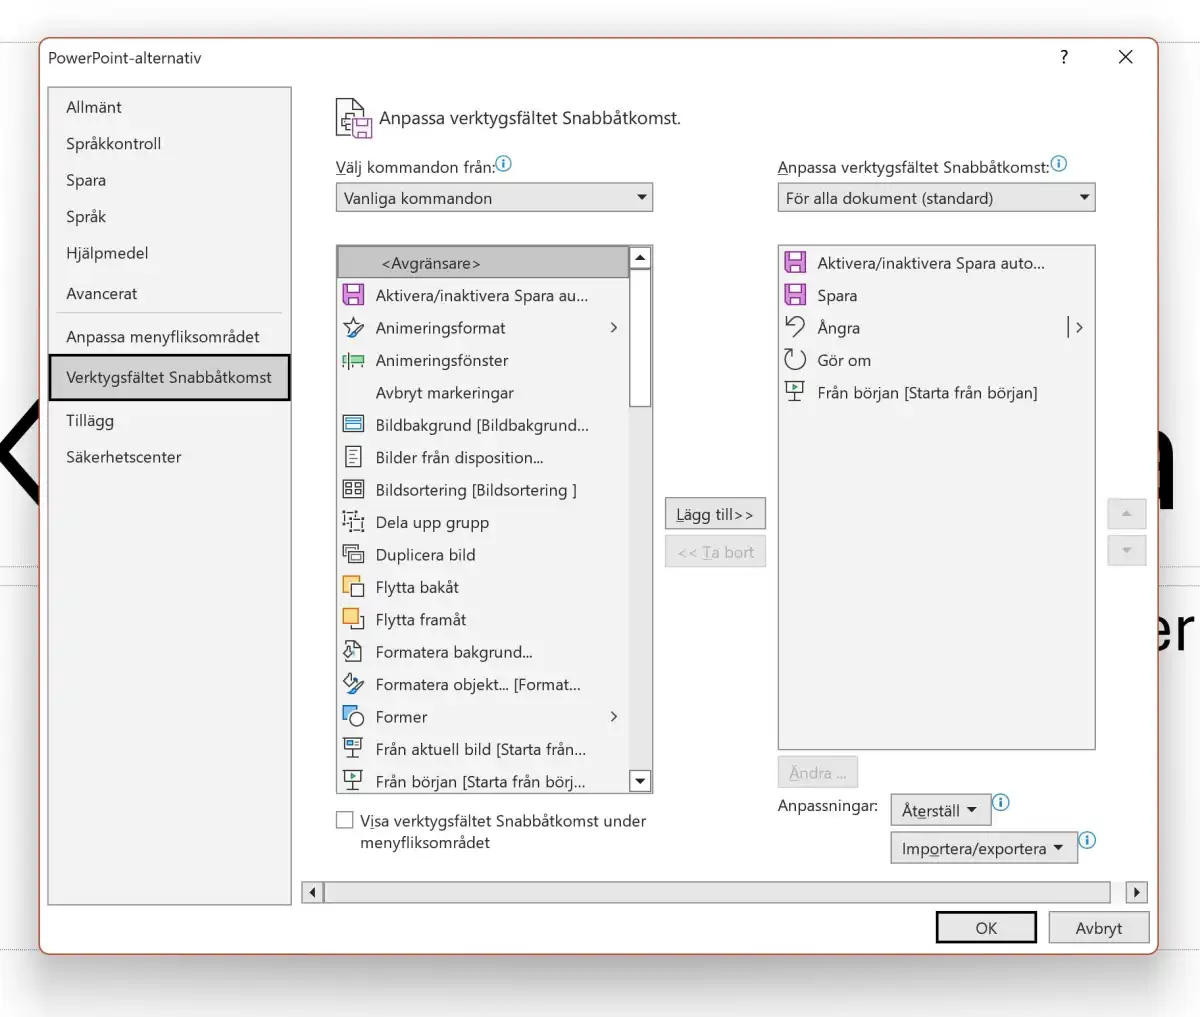Click the Aktivera/inaktivera Spara au... icon in left list
Screen dimensions: 1200x1017
[353, 295]
